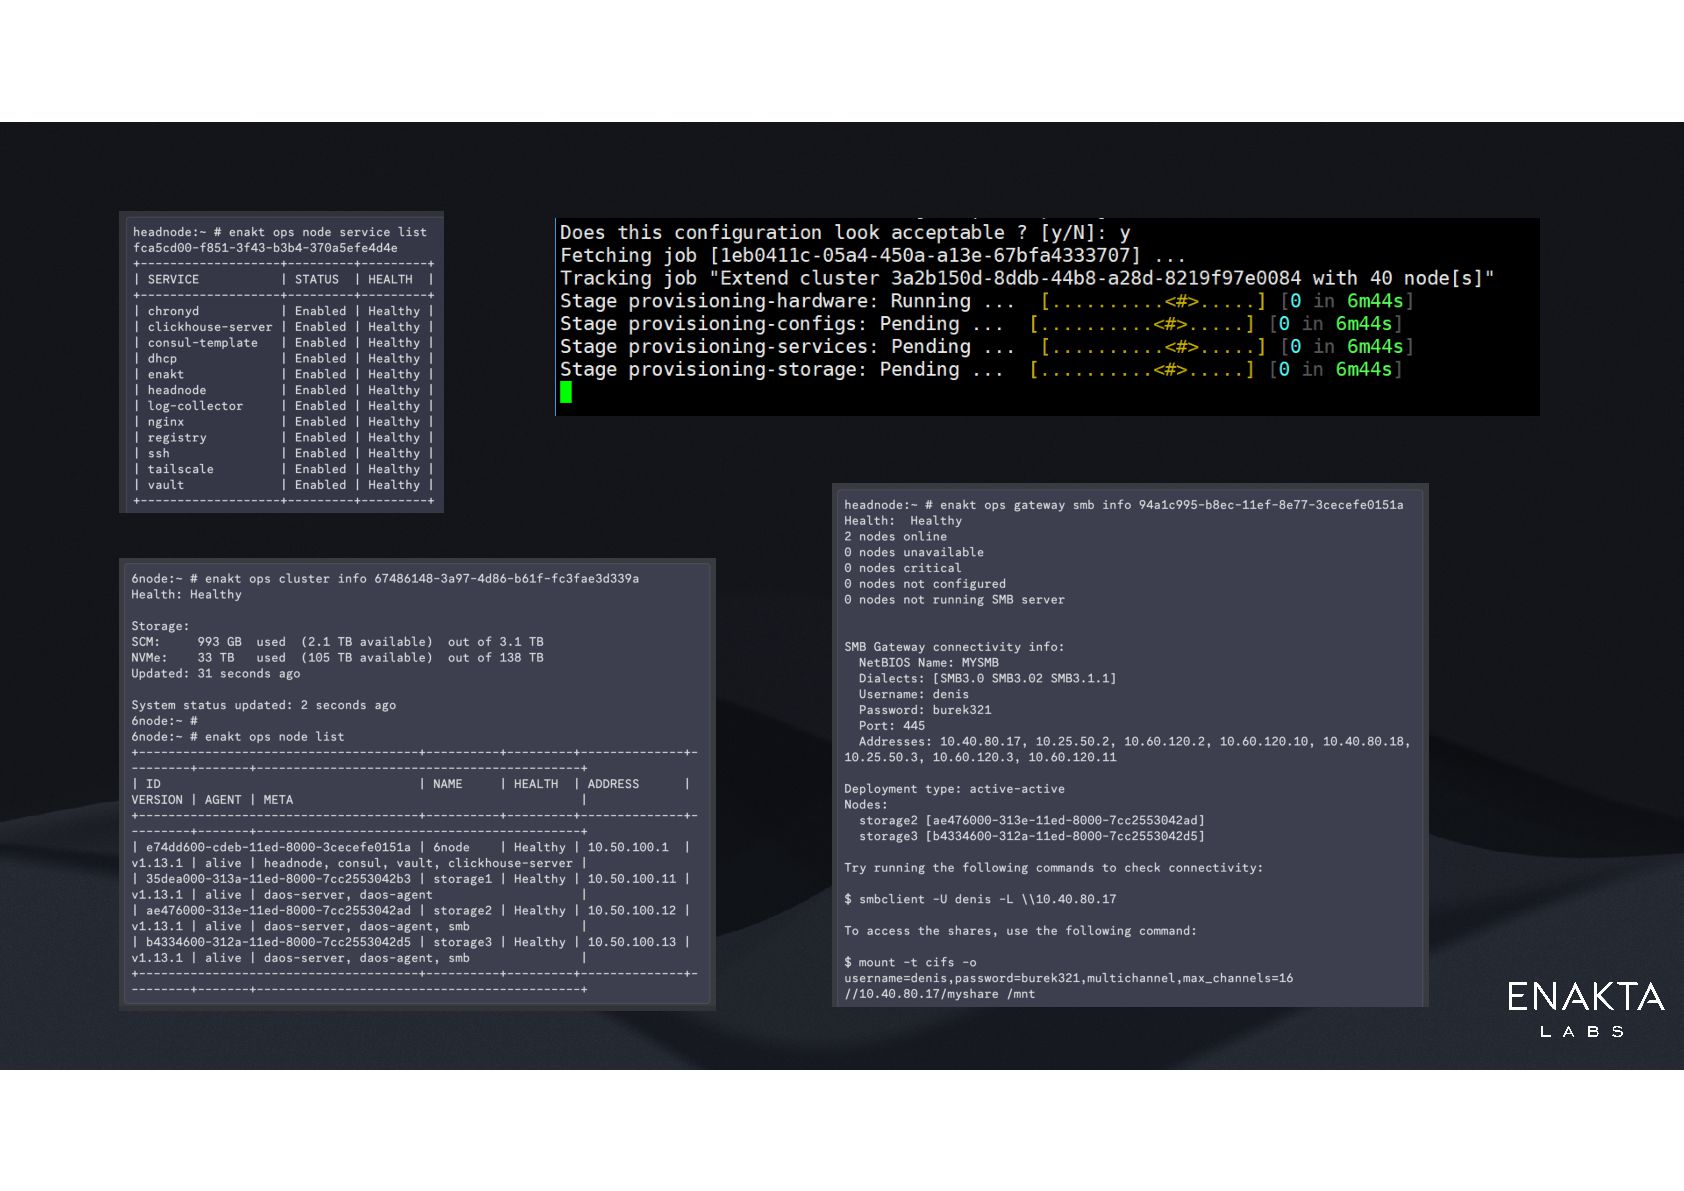Select the job ID 1eb0411c-05a4-450a-a13e-67bfa4333707
This screenshot has height=1191, width=1684.
[x=925, y=256]
